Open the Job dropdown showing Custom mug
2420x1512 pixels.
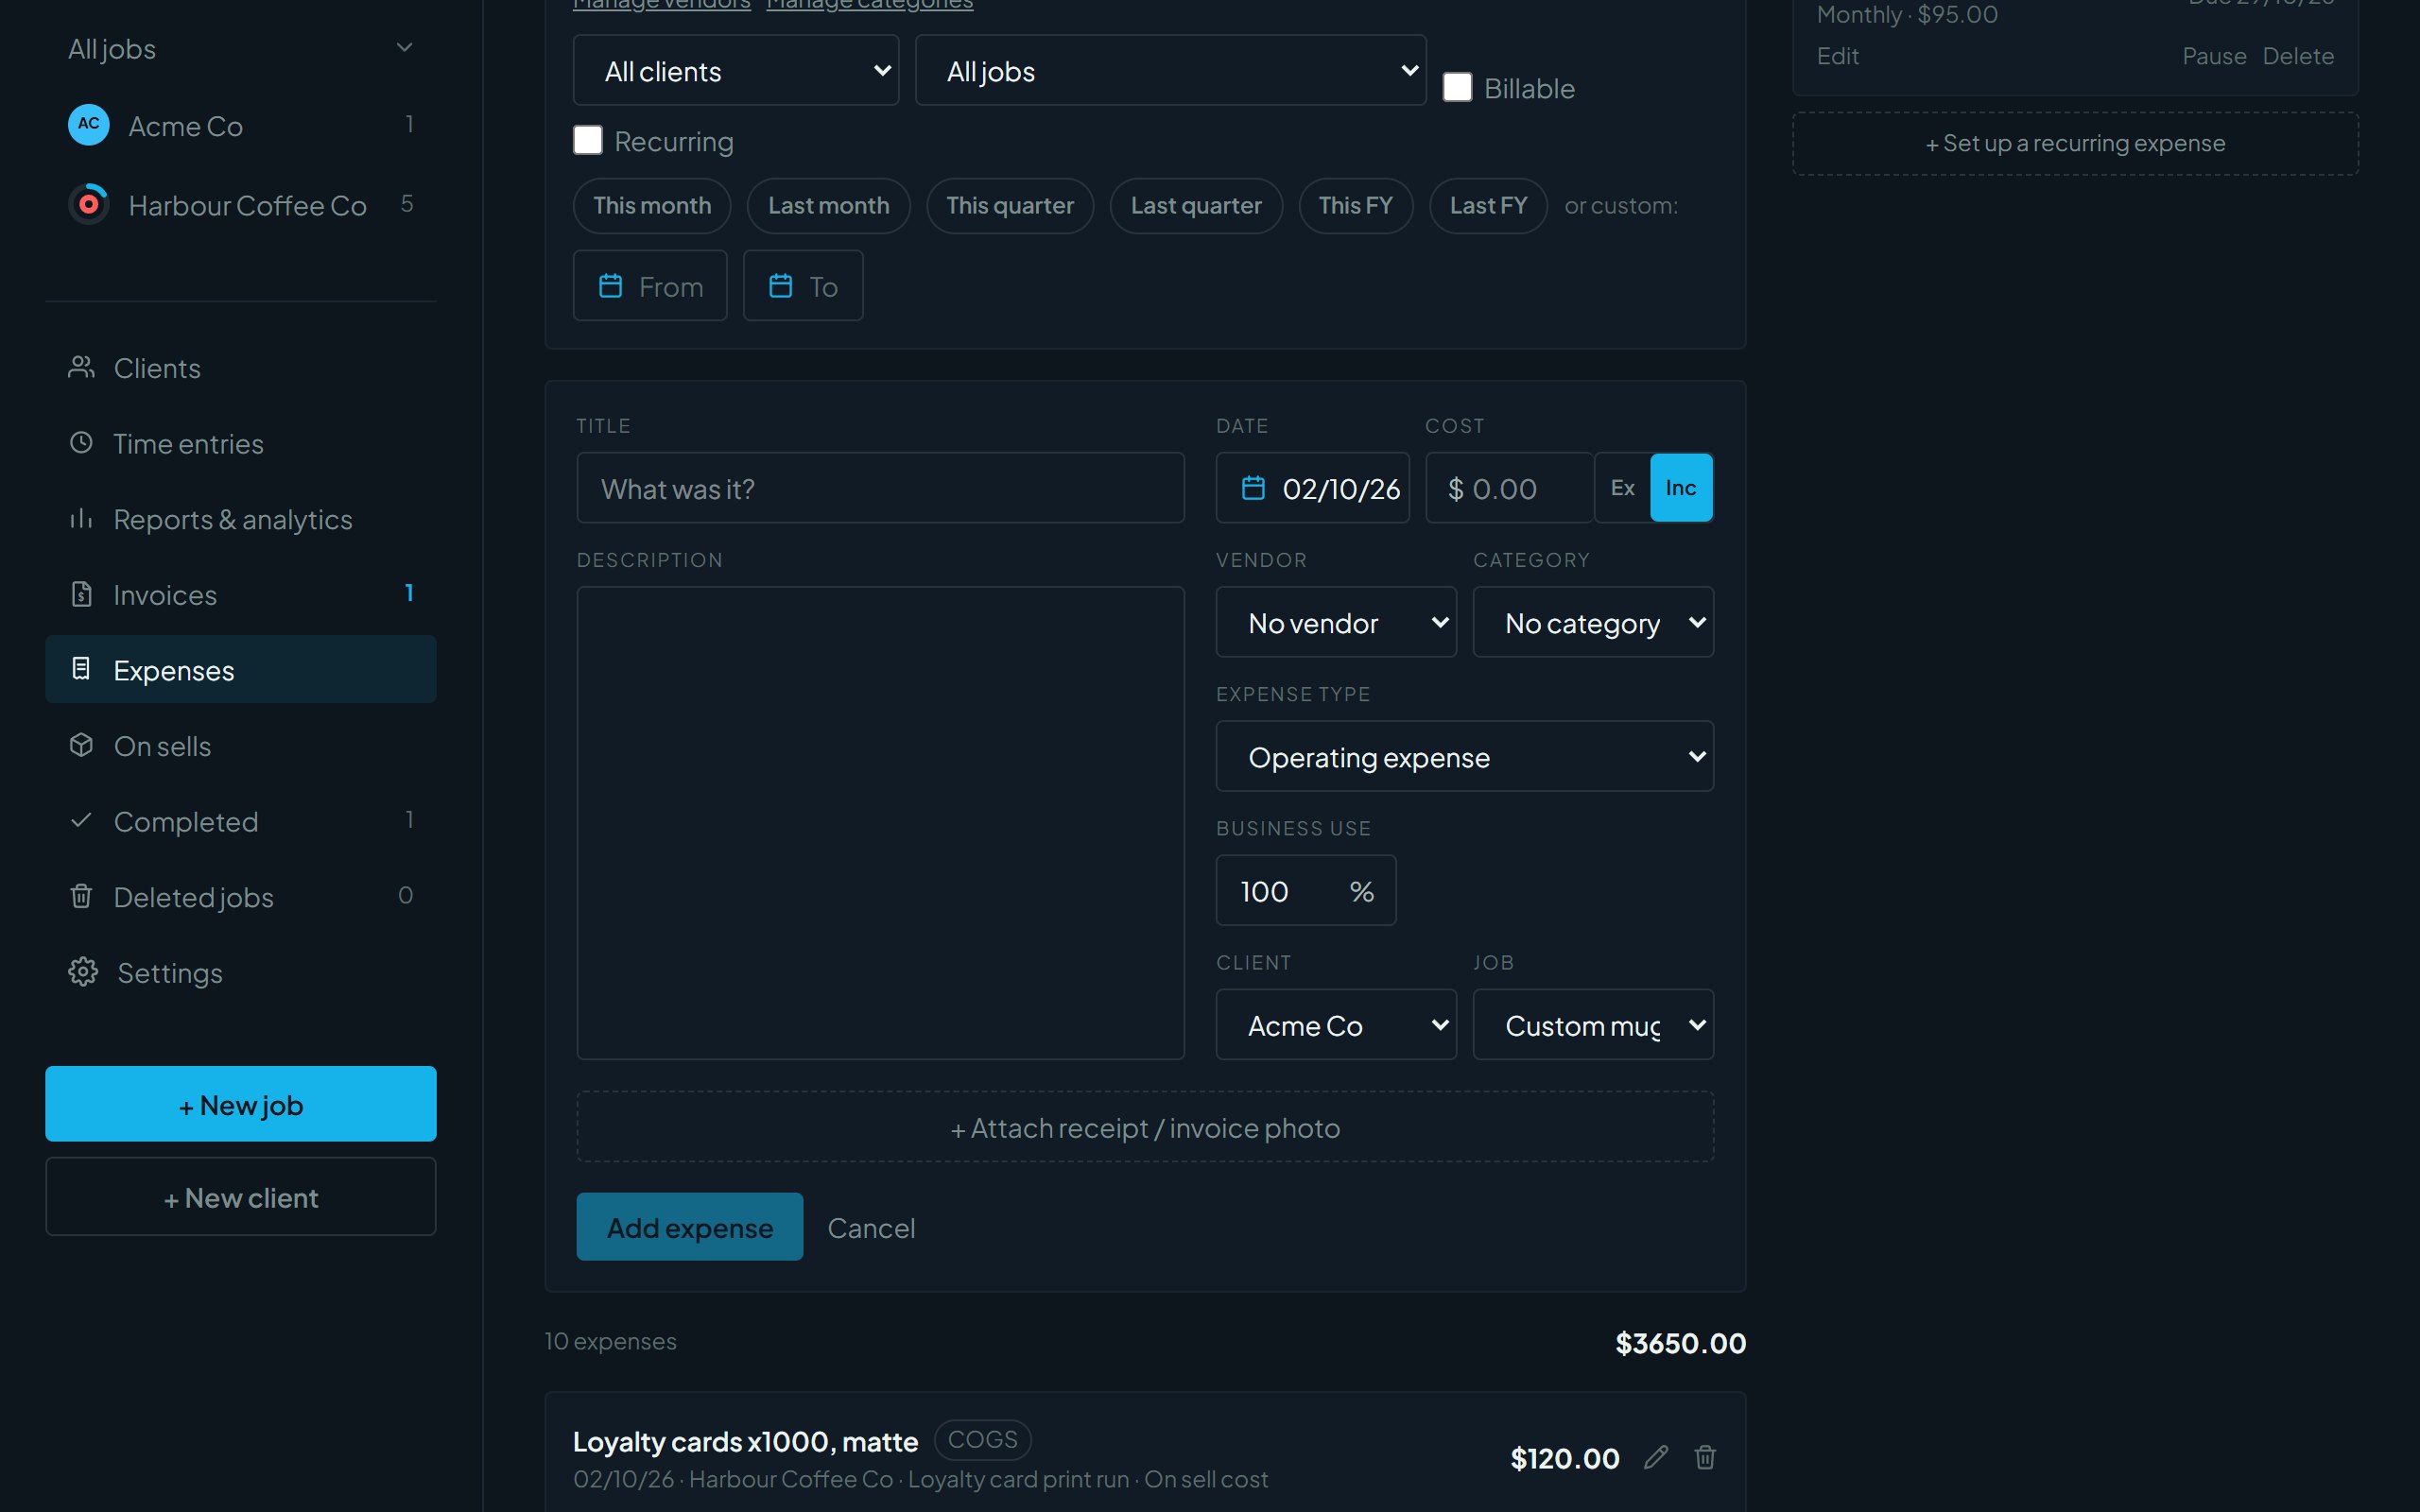click(1593, 1025)
